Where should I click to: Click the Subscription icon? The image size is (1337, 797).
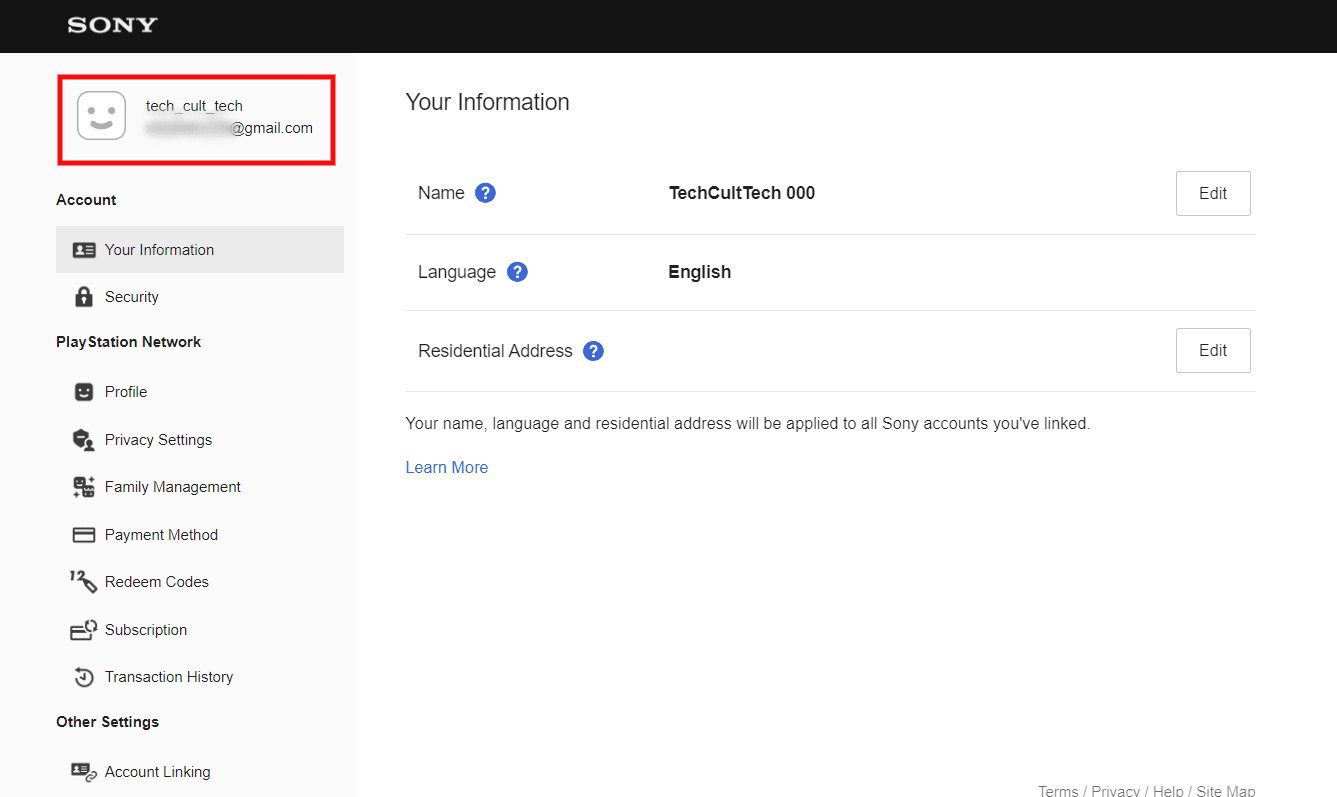(x=83, y=630)
